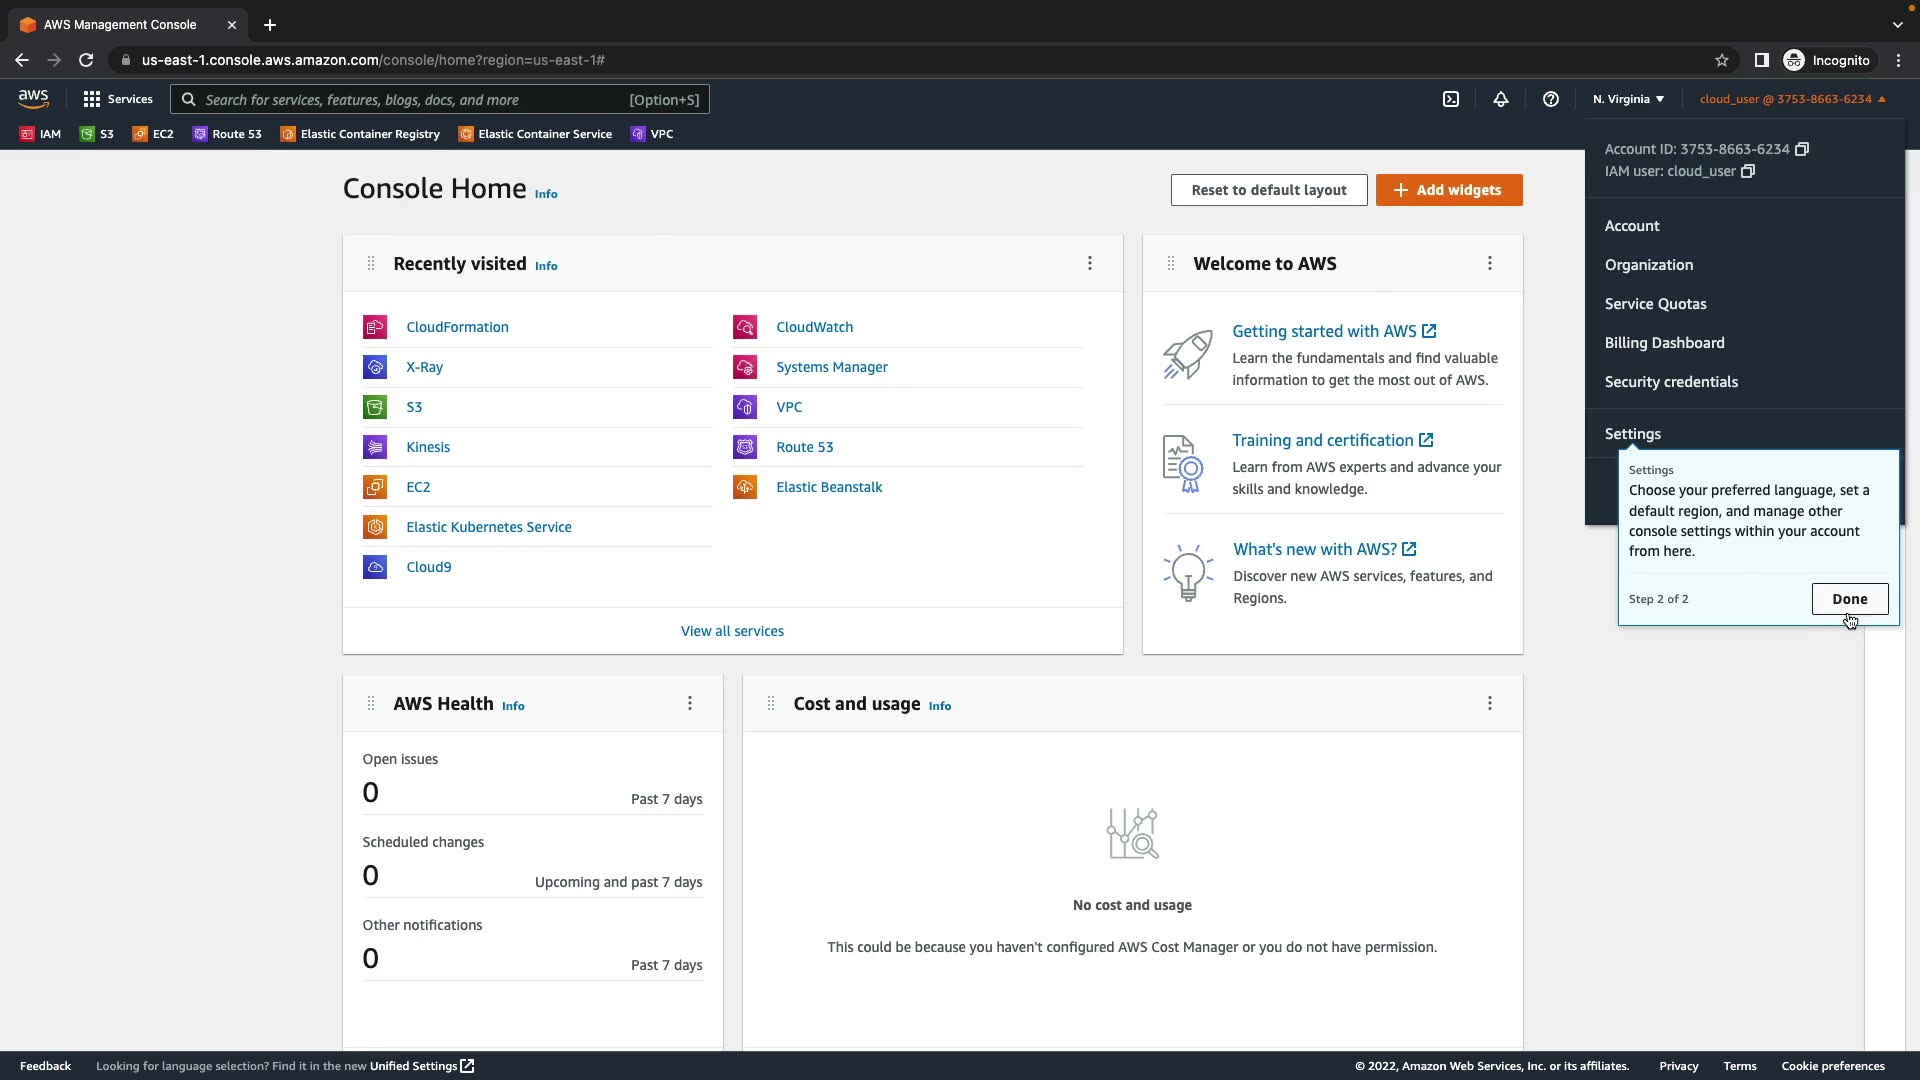Click the CloudFormation service icon
Image resolution: width=1920 pixels, height=1080 pixels.
(x=375, y=327)
